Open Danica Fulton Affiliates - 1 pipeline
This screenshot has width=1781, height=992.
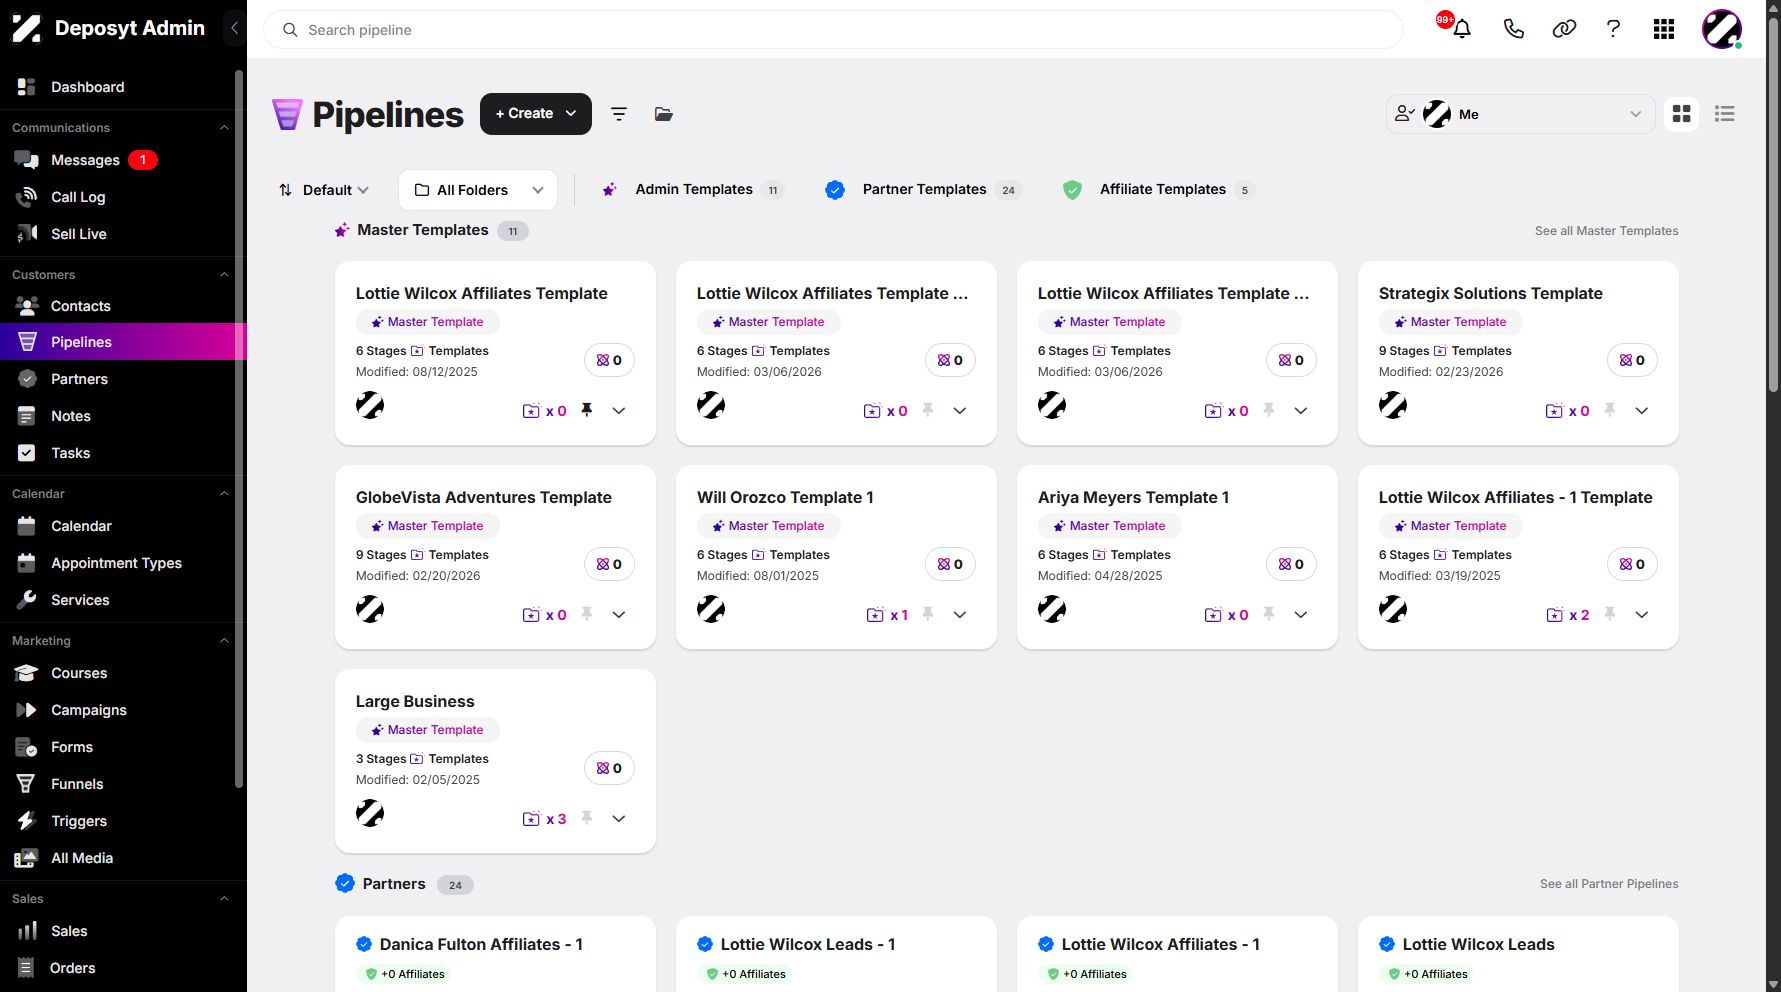tap(481, 945)
